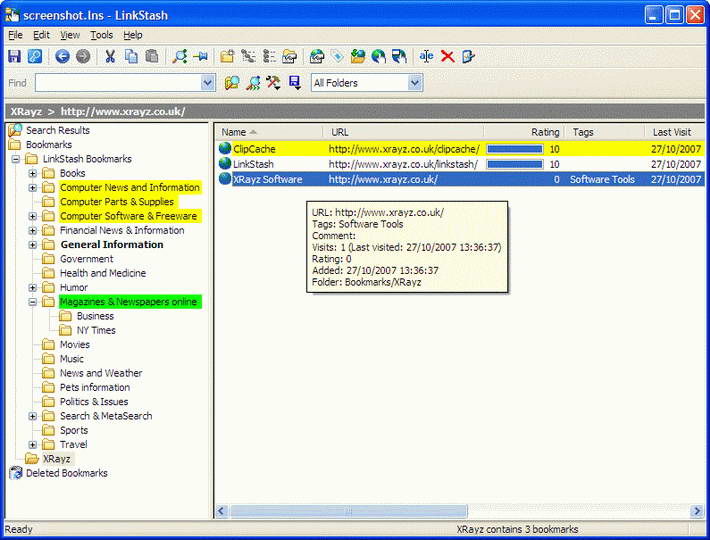Click the import bookmarks folder-globe icon

tap(358, 57)
